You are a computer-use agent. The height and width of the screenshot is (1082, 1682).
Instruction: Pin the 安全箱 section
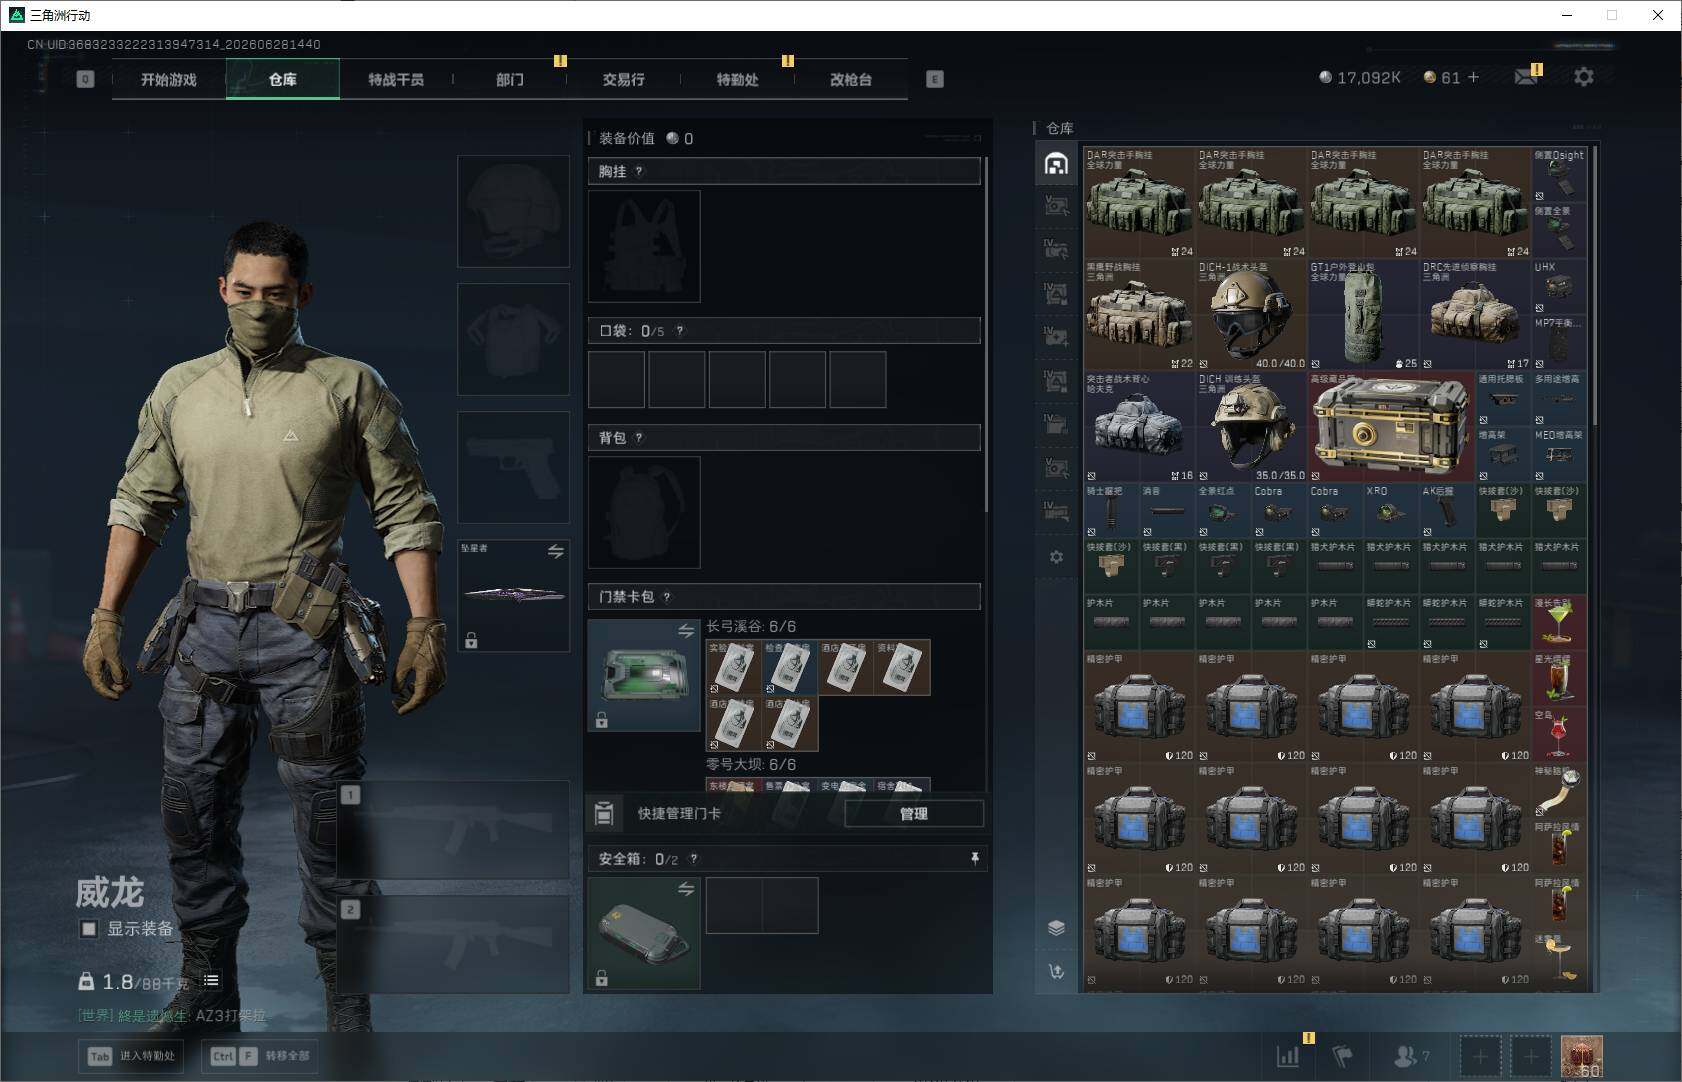(x=975, y=859)
